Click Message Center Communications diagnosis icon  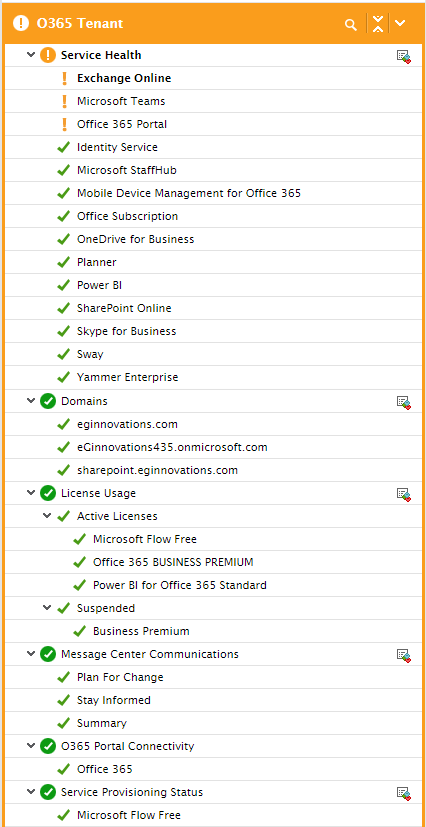pyautogui.click(x=404, y=656)
